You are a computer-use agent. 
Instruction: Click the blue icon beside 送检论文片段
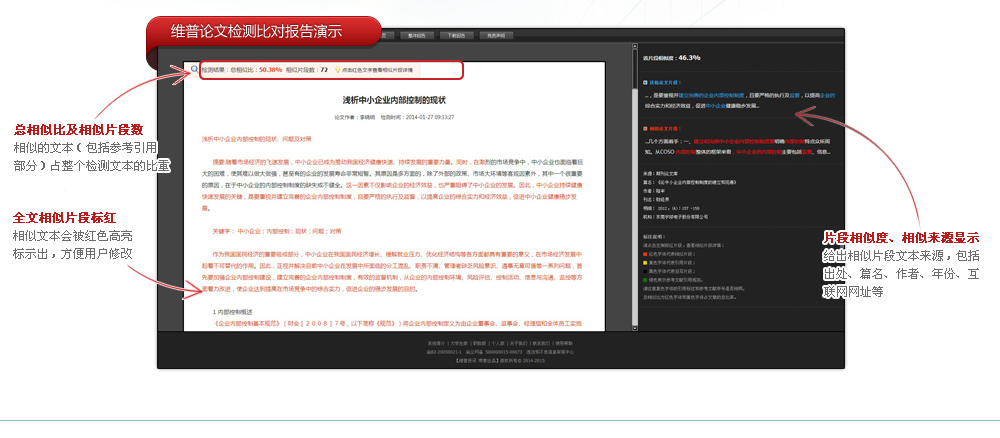646,83
